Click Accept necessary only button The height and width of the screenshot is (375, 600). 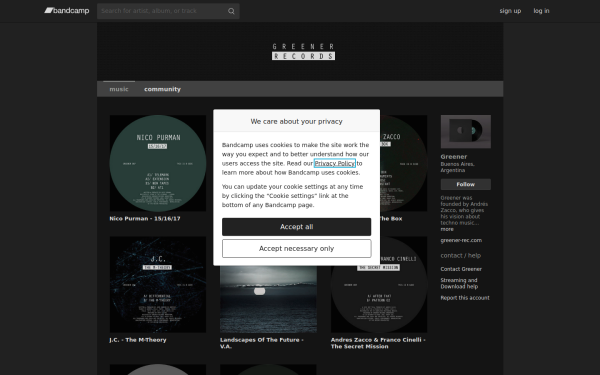click(297, 249)
